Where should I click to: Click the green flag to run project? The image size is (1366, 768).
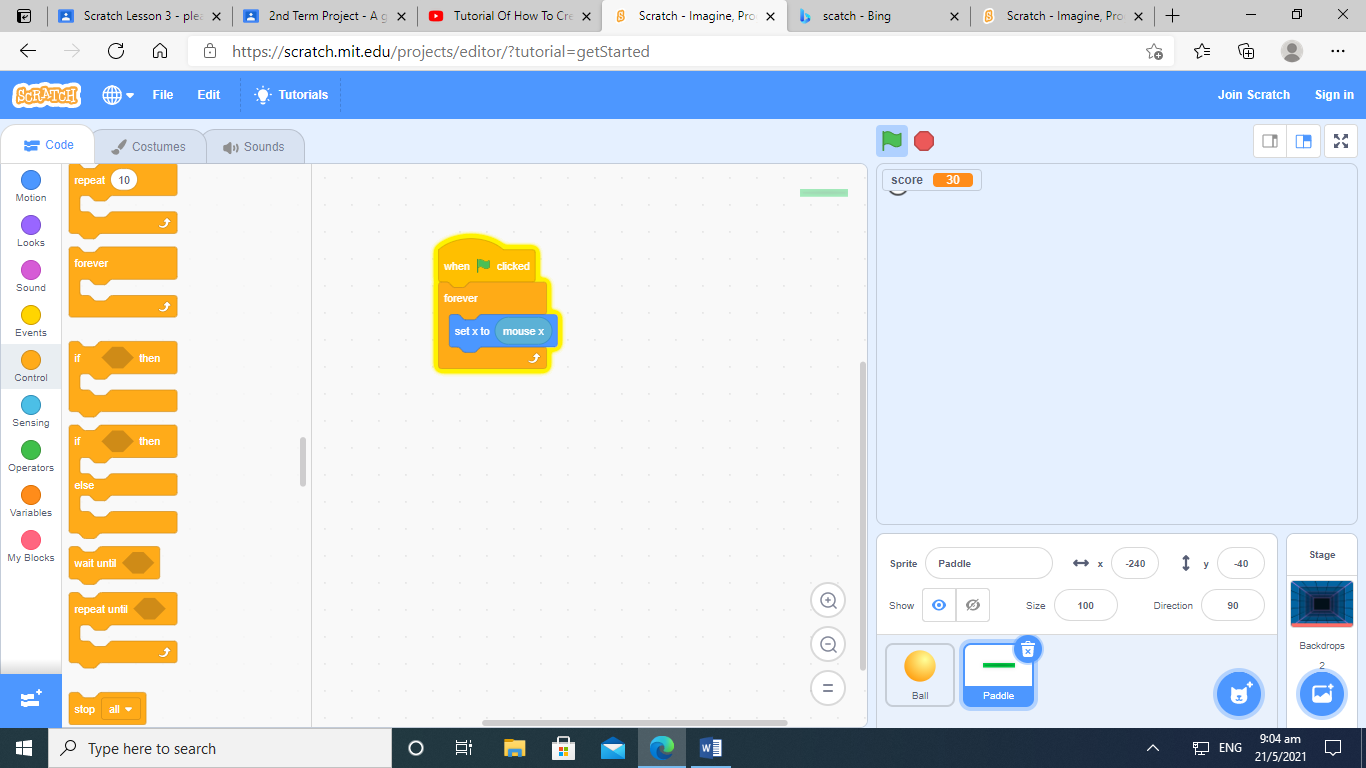[892, 141]
